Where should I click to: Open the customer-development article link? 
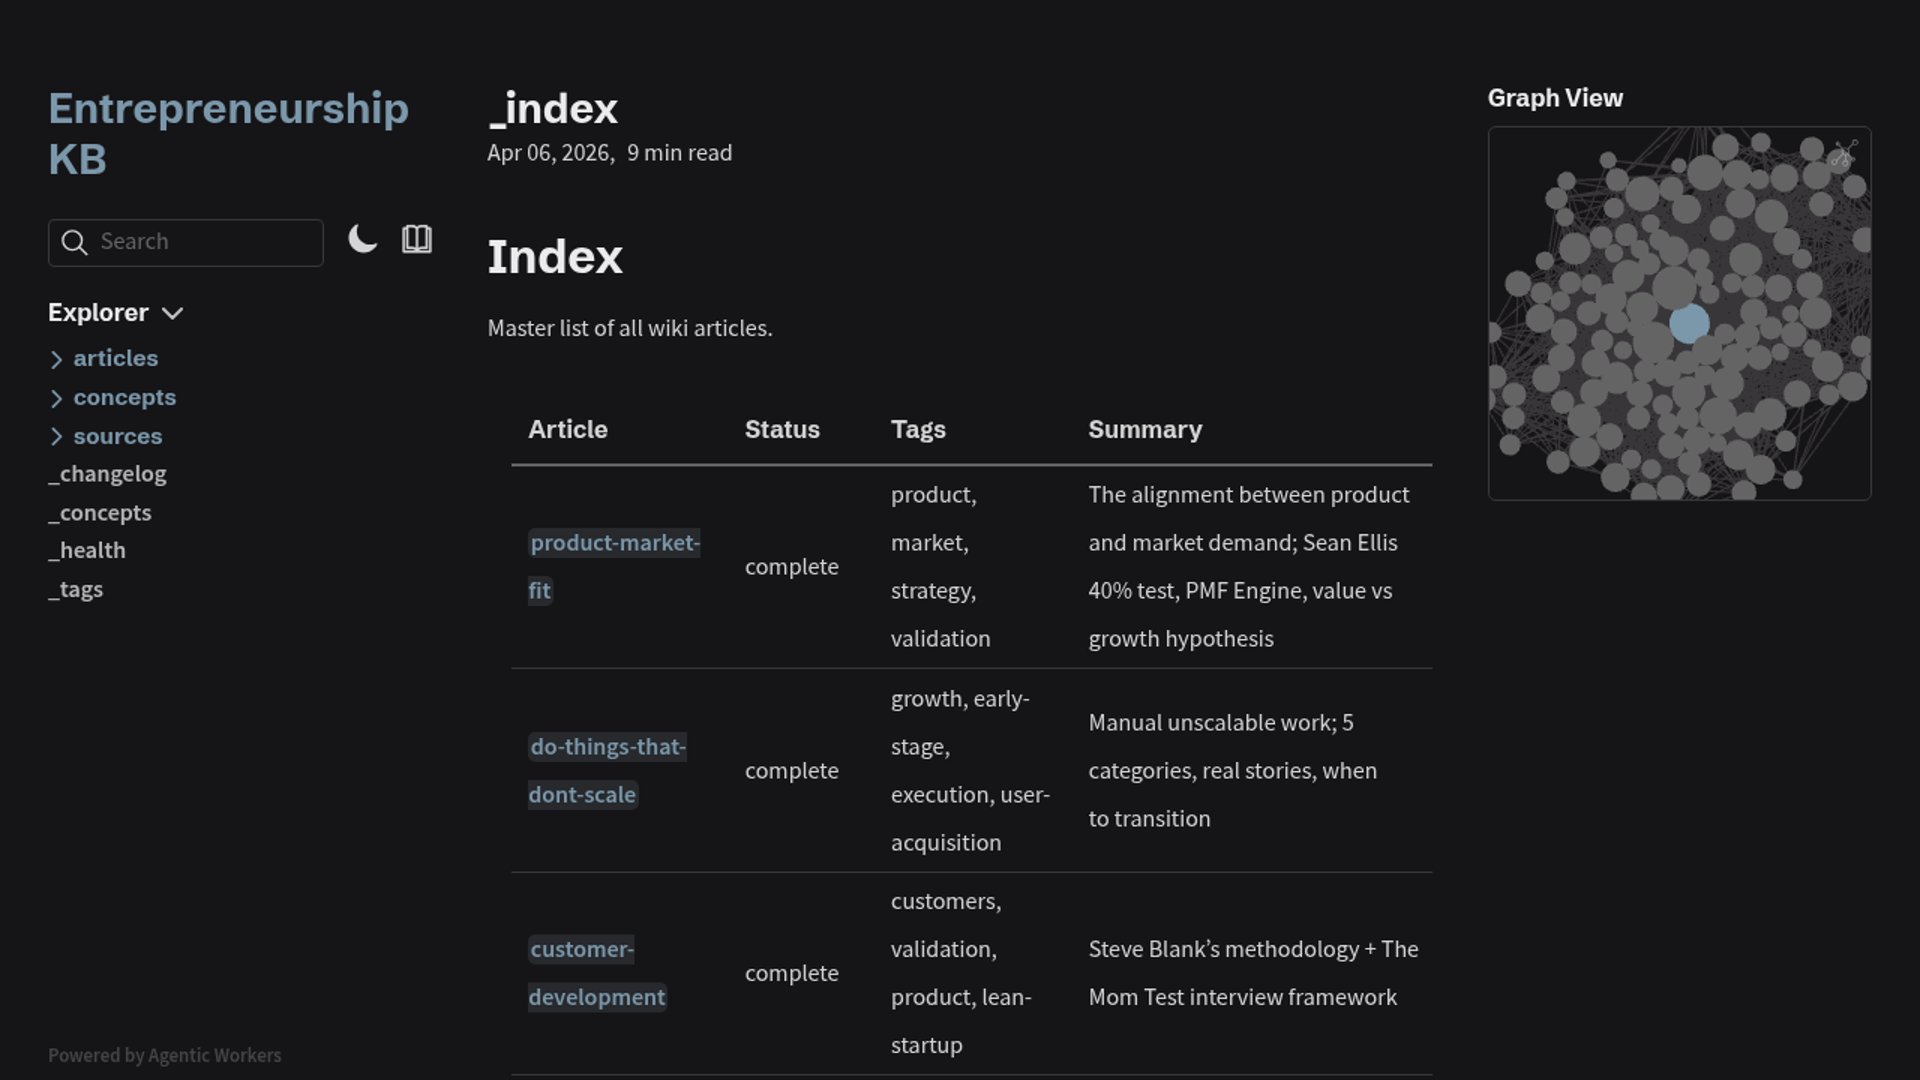pyautogui.click(x=581, y=949)
